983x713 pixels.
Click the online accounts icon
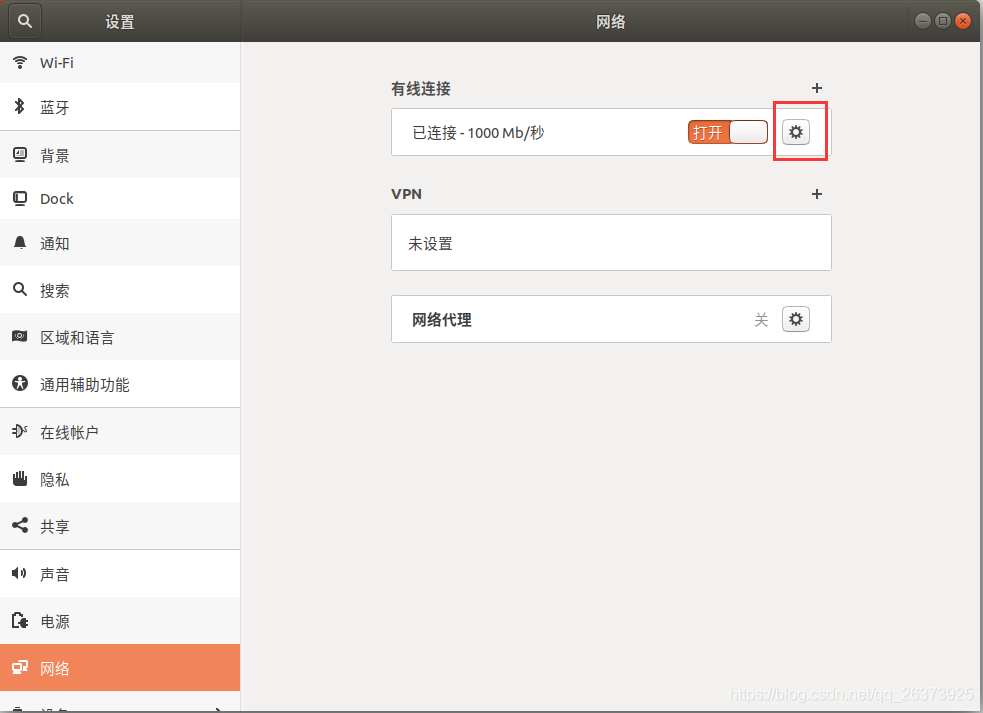click(20, 431)
